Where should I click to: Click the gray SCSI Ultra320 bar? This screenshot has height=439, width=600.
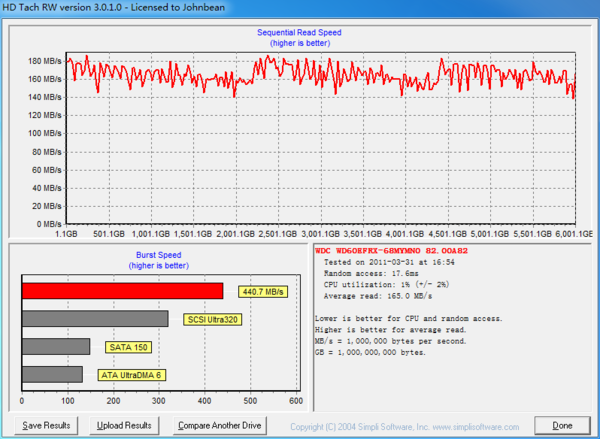(x=94, y=319)
